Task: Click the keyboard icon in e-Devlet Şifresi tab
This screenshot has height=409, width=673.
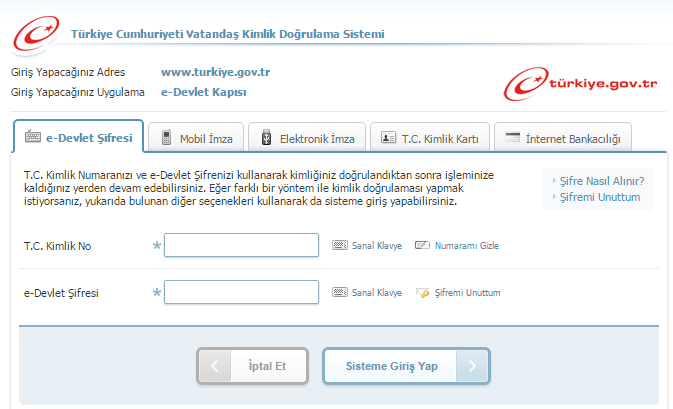Action: coord(33,137)
